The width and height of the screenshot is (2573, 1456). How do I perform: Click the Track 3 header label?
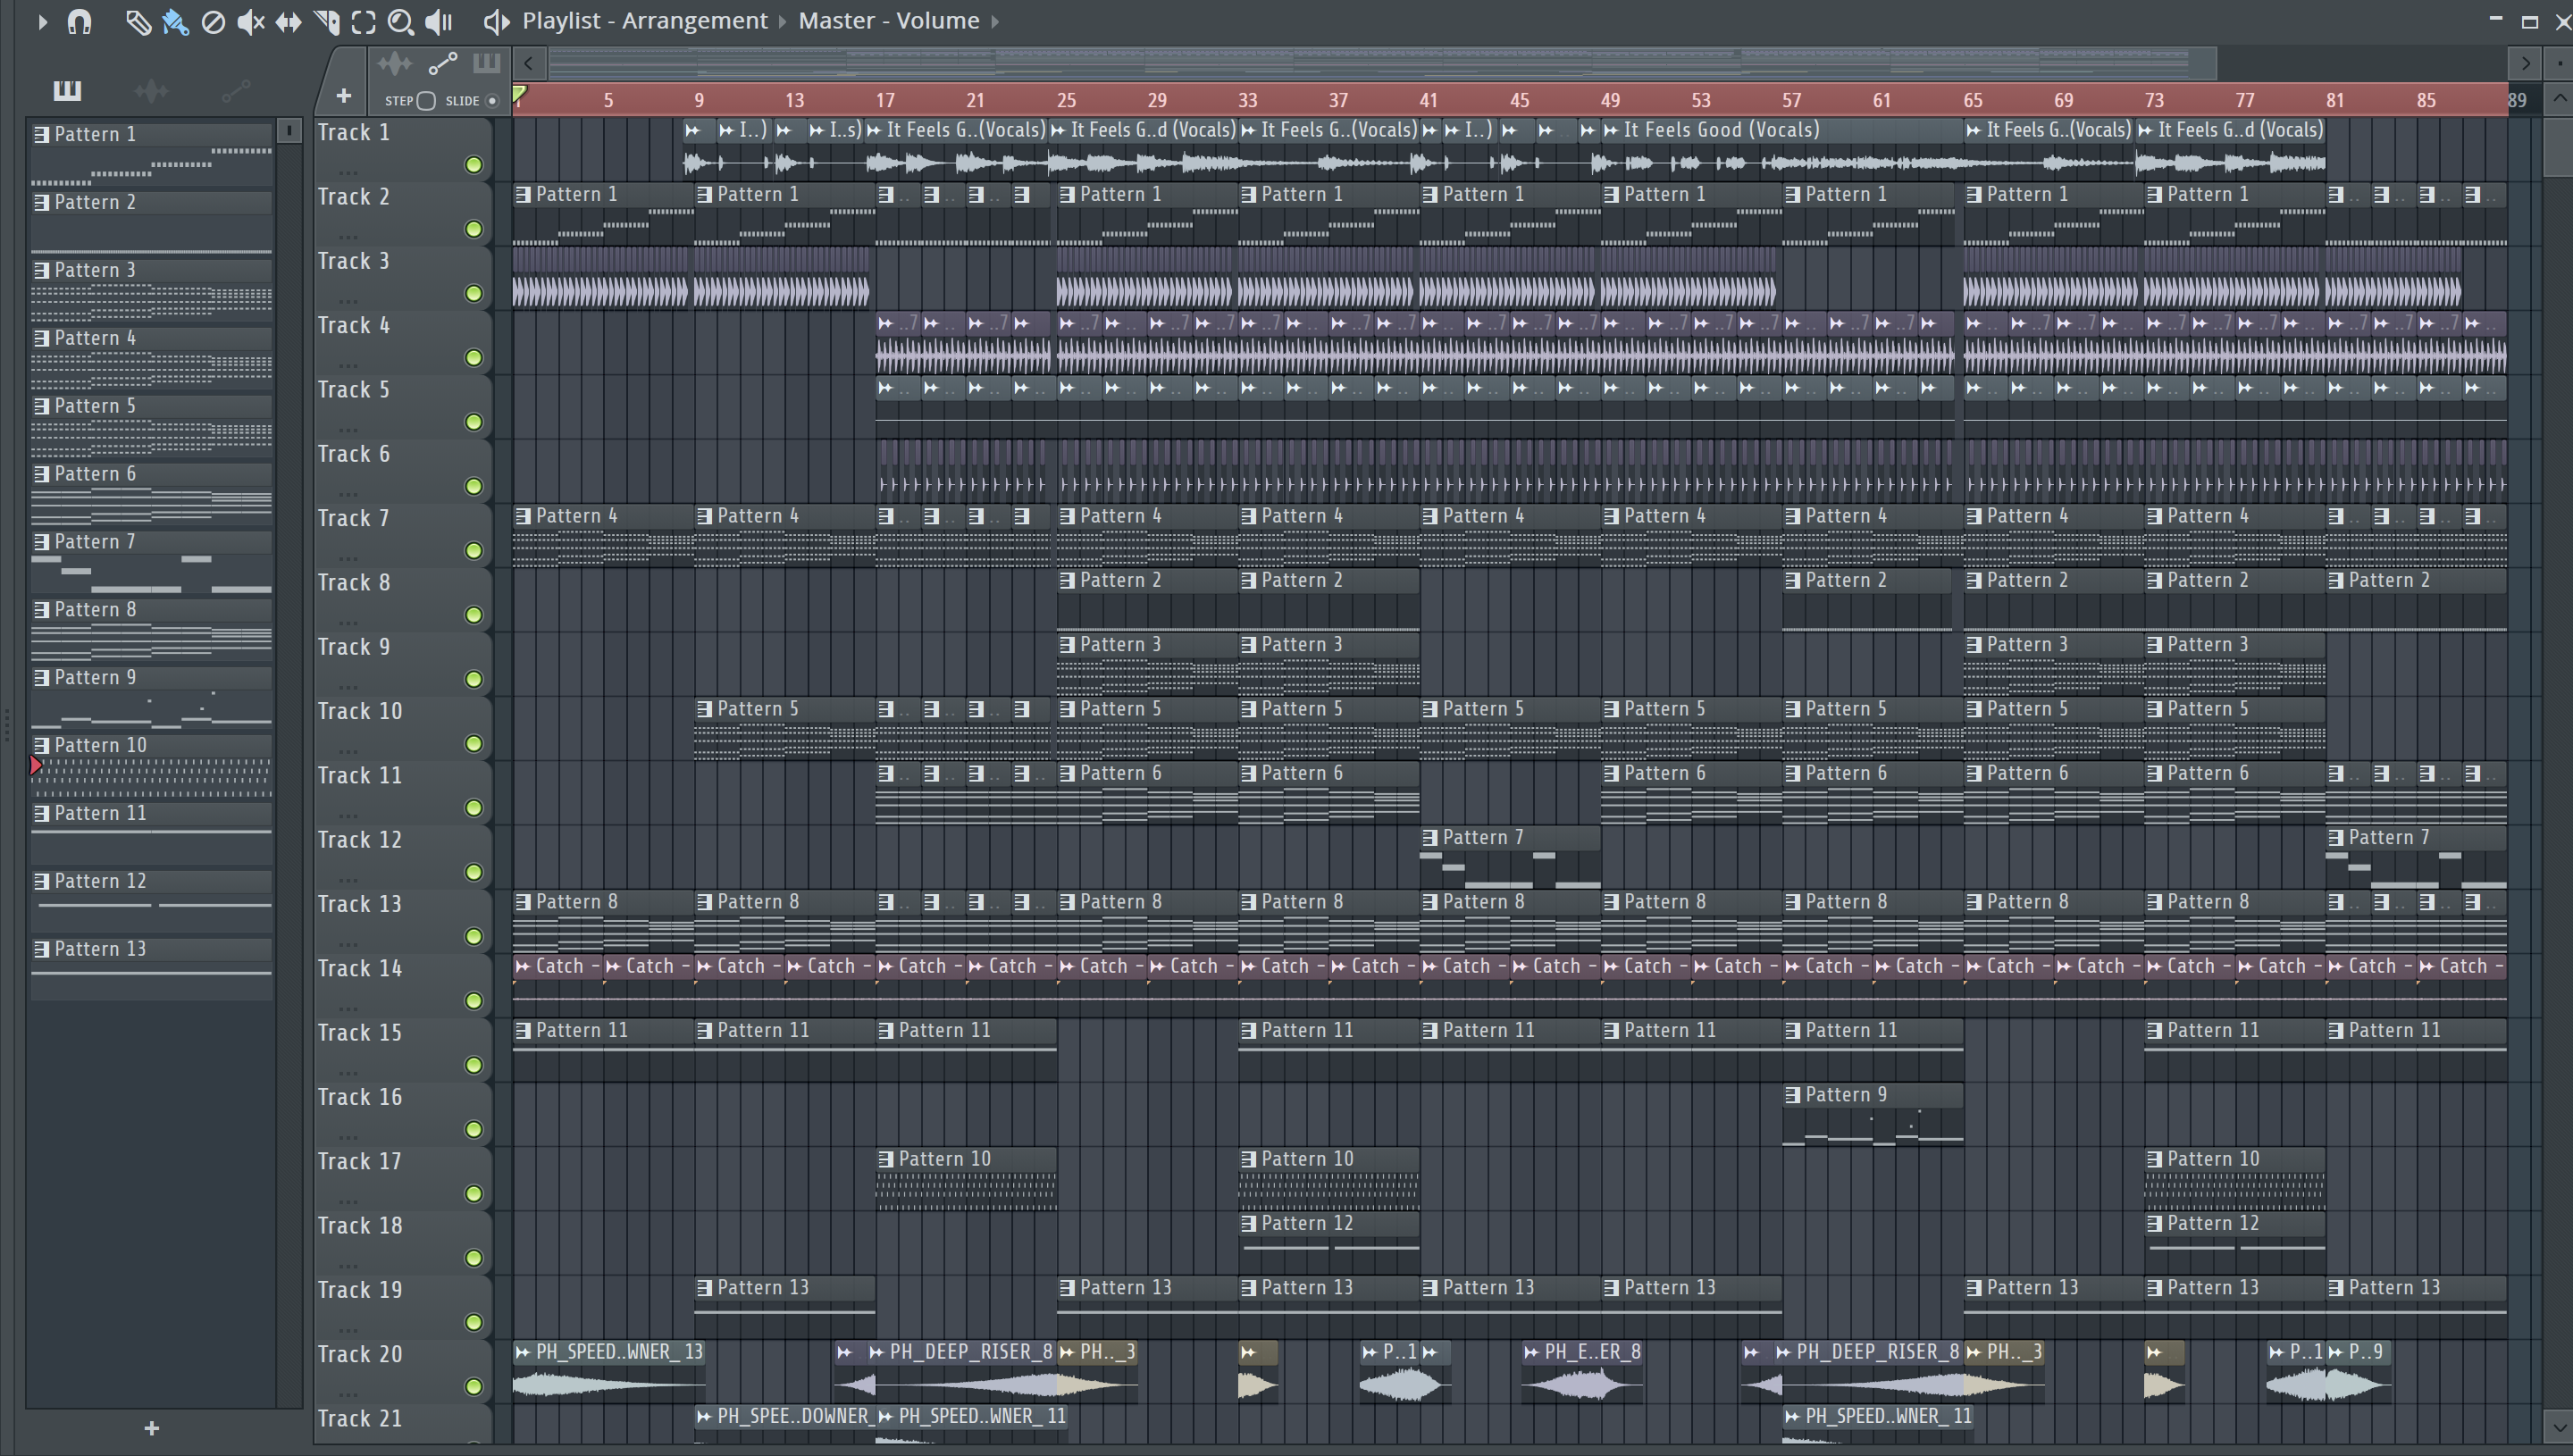tap(353, 261)
